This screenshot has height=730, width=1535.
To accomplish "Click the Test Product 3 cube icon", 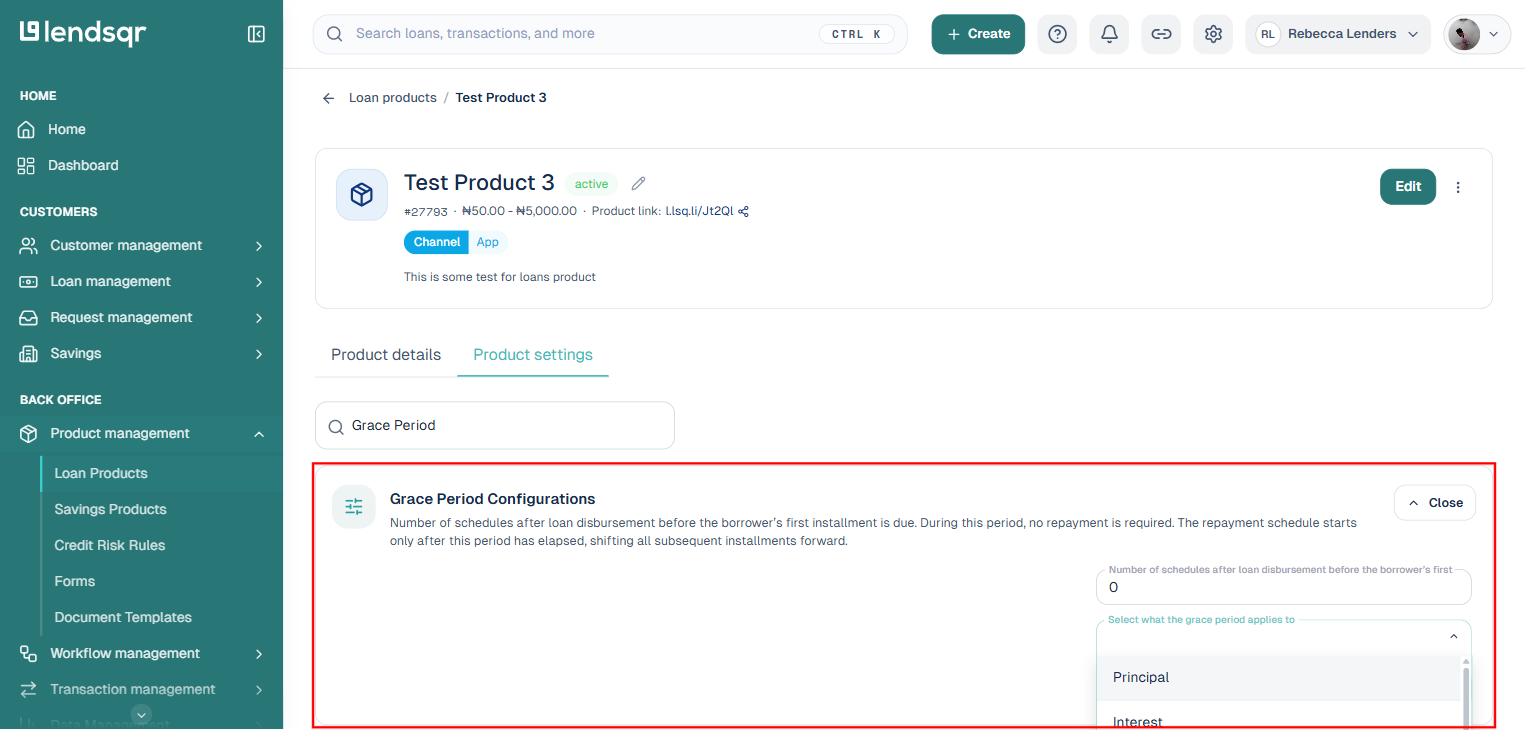I will [362, 195].
